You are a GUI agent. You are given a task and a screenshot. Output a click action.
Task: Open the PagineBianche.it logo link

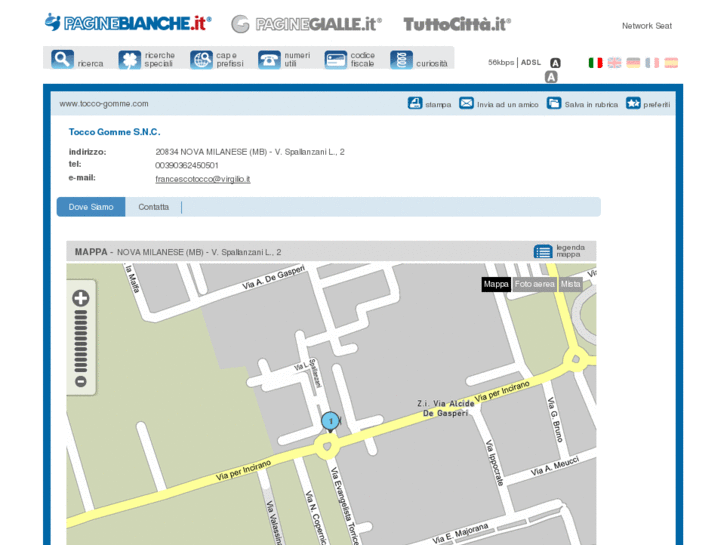click(x=128, y=23)
